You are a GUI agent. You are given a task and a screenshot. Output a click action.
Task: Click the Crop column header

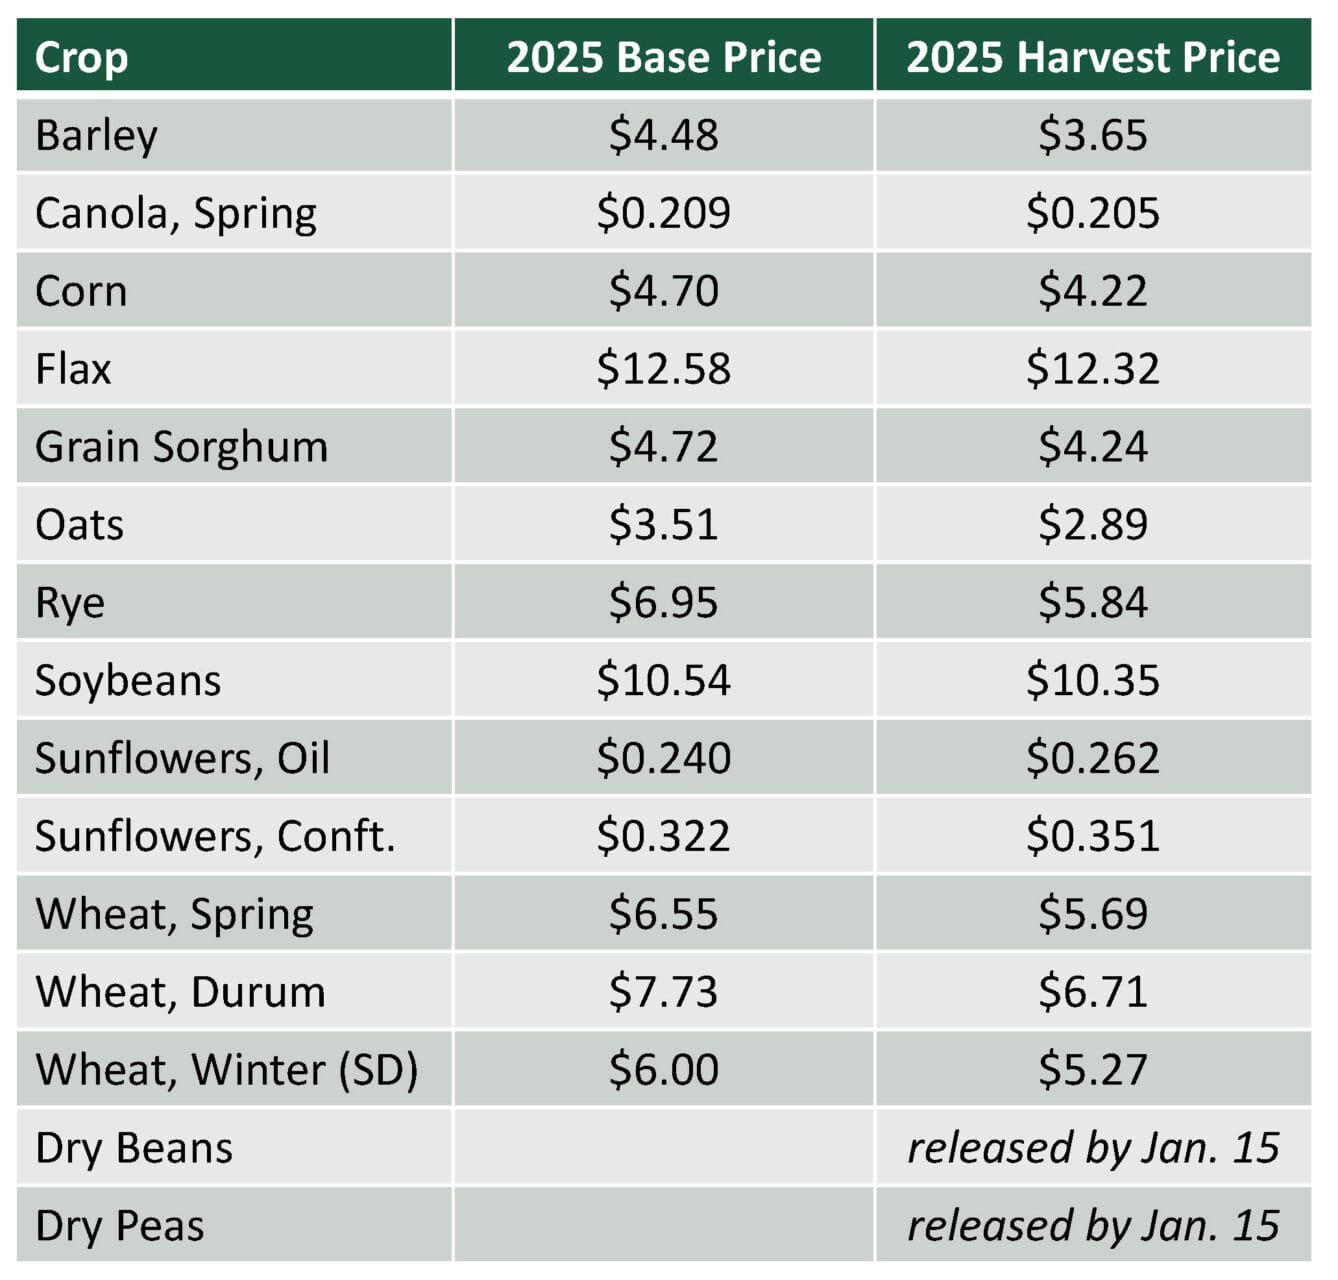tap(82, 57)
